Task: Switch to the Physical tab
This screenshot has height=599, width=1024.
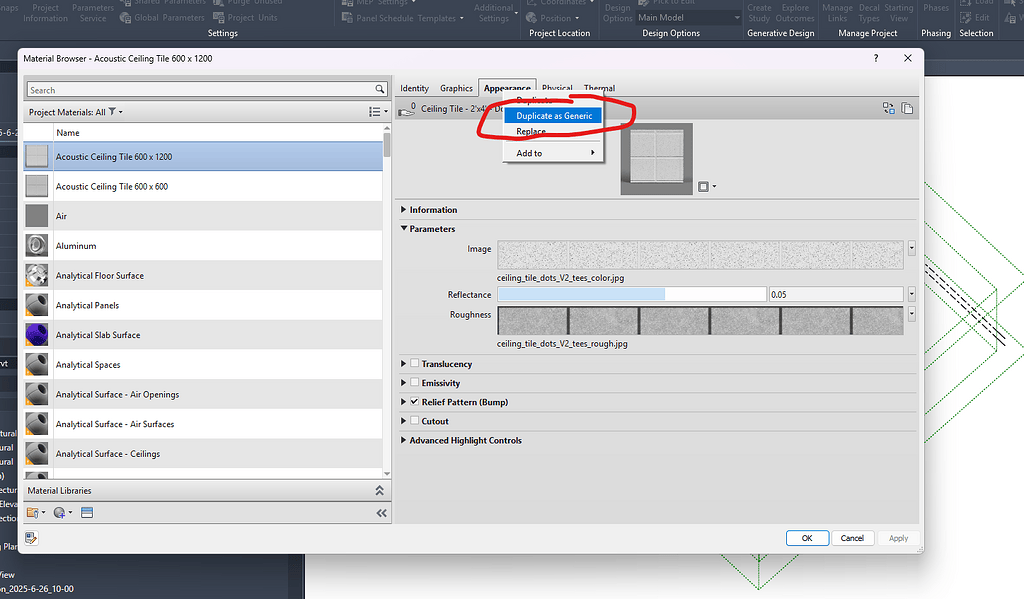Action: click(557, 88)
